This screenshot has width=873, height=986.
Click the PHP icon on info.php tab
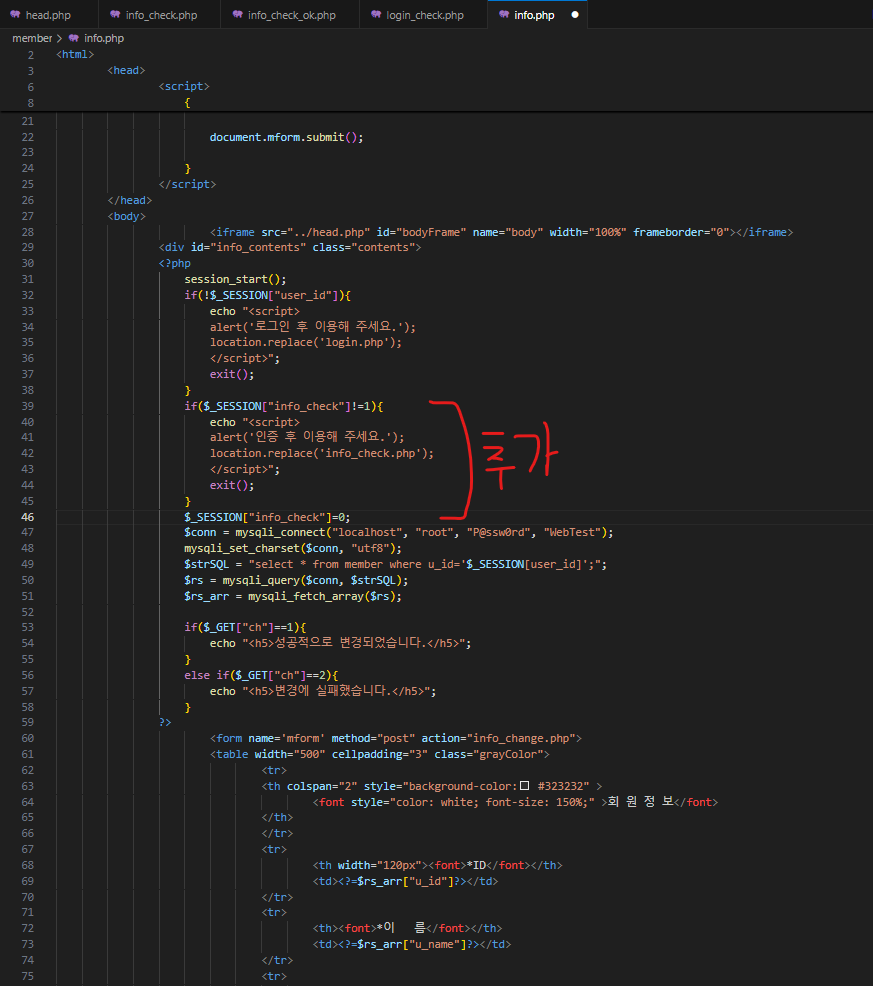pos(504,14)
